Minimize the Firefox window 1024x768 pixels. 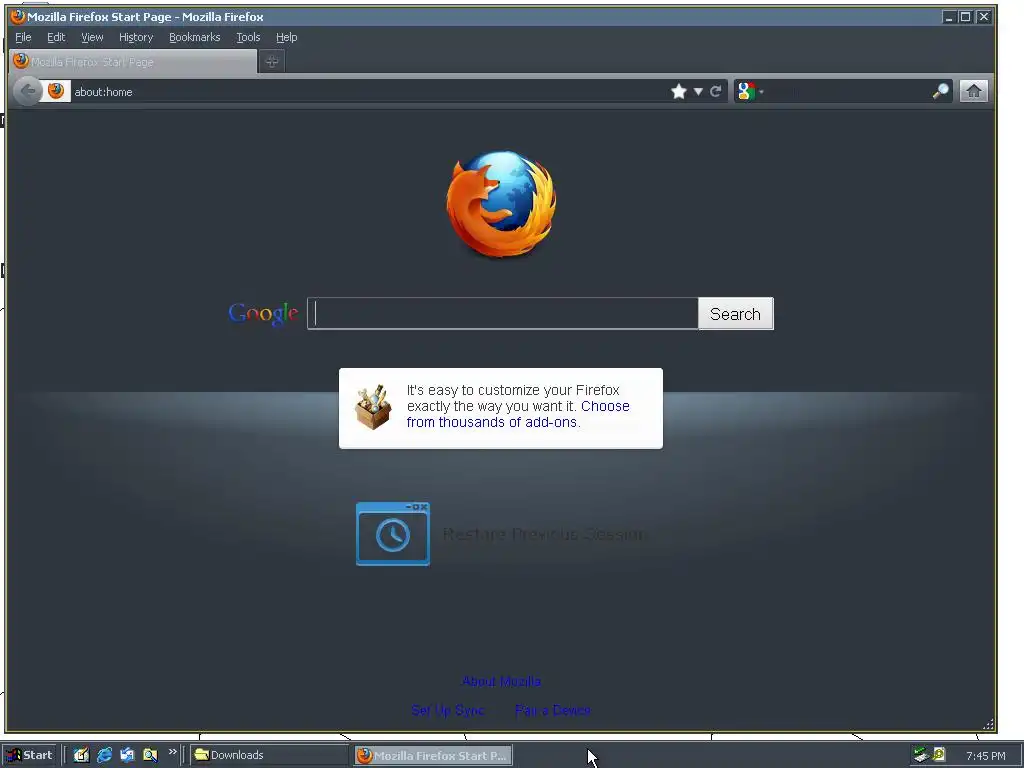pos(949,17)
